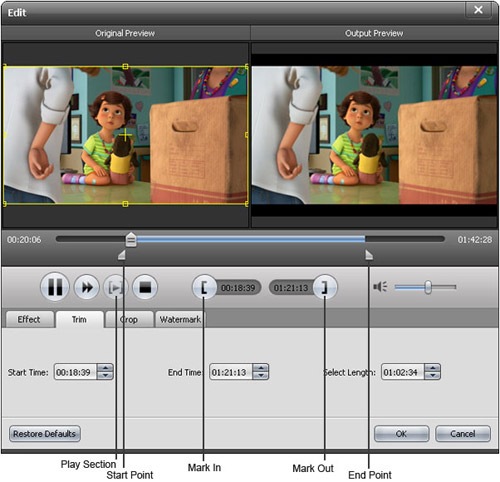Click the top-center crop handle
Image resolution: width=500 pixels, height=482 pixels.
(x=125, y=66)
